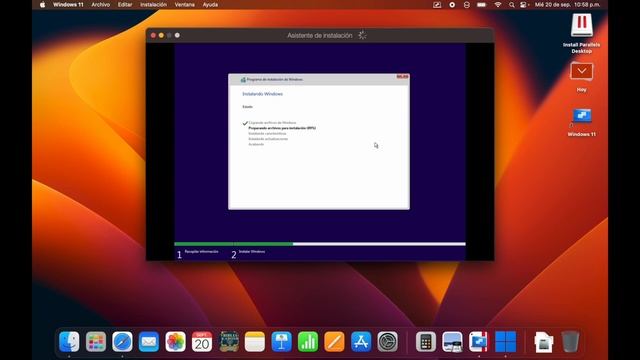Click step 2 'Instalar Windows' label

252,251
